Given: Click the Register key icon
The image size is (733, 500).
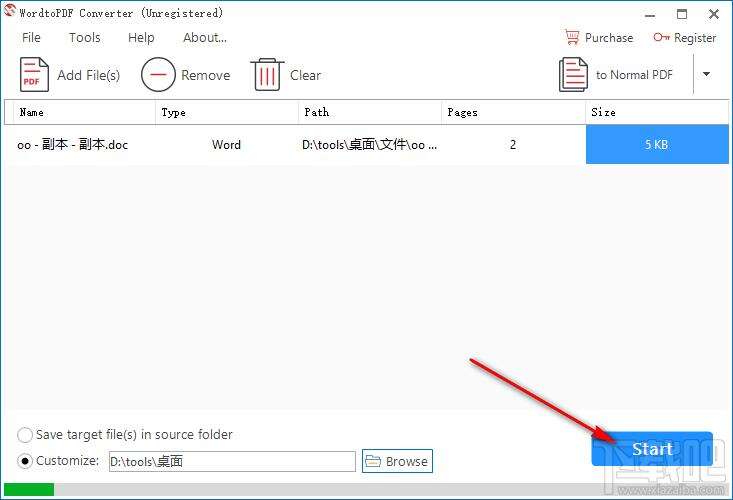Looking at the screenshot, I should [661, 37].
